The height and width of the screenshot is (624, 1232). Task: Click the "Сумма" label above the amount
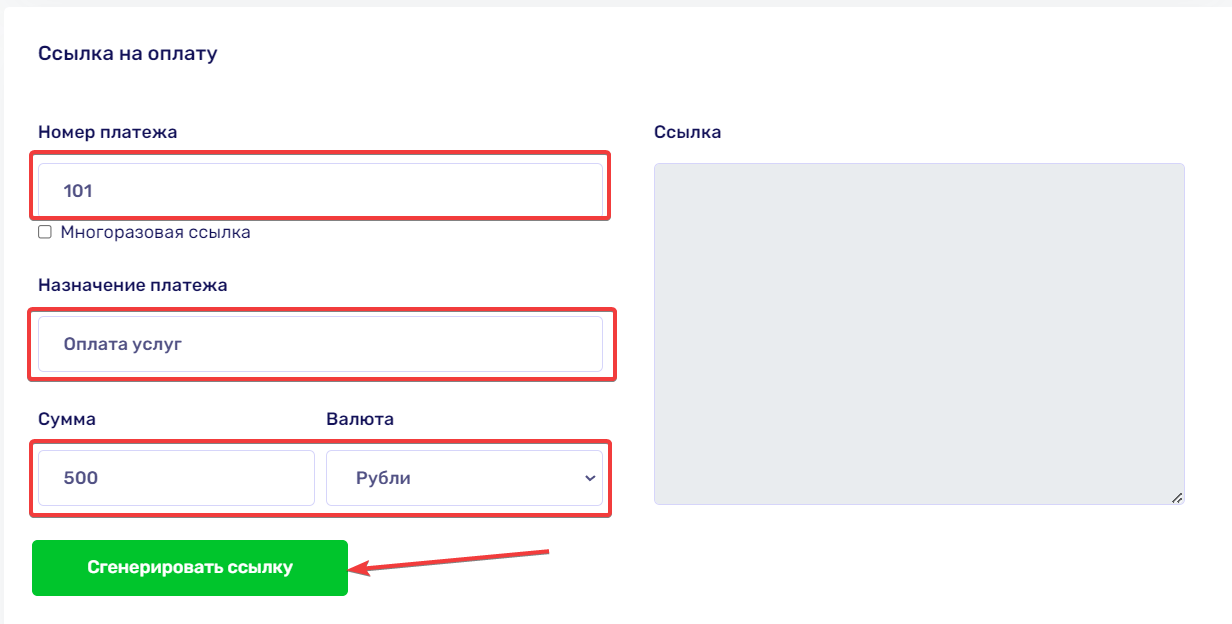pos(67,419)
